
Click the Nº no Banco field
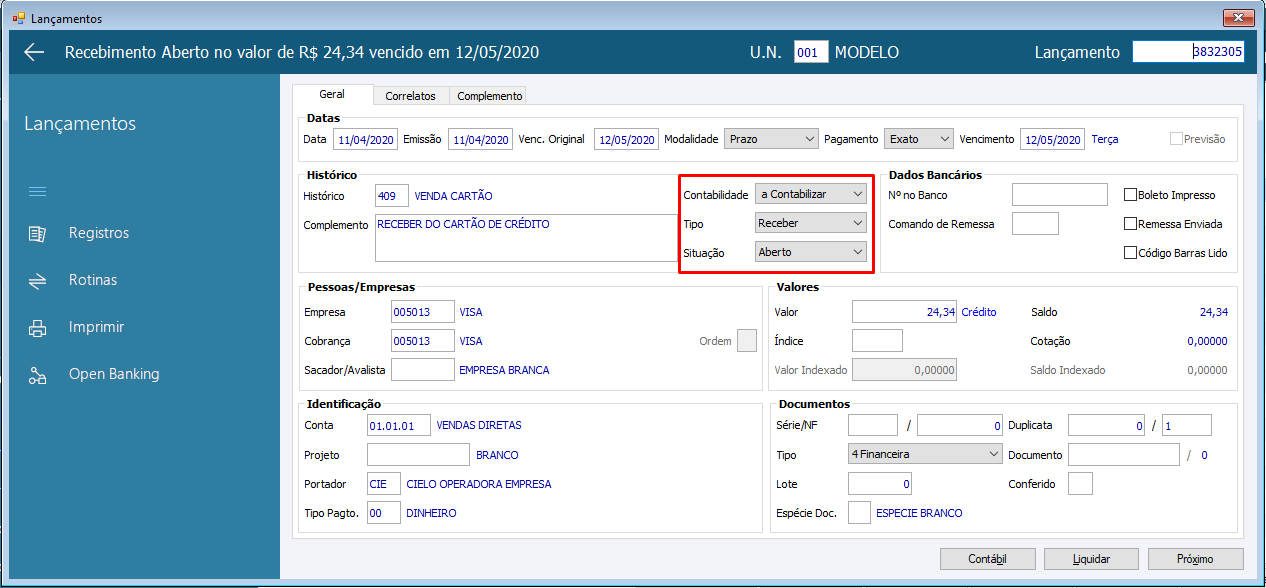[x=1060, y=195]
